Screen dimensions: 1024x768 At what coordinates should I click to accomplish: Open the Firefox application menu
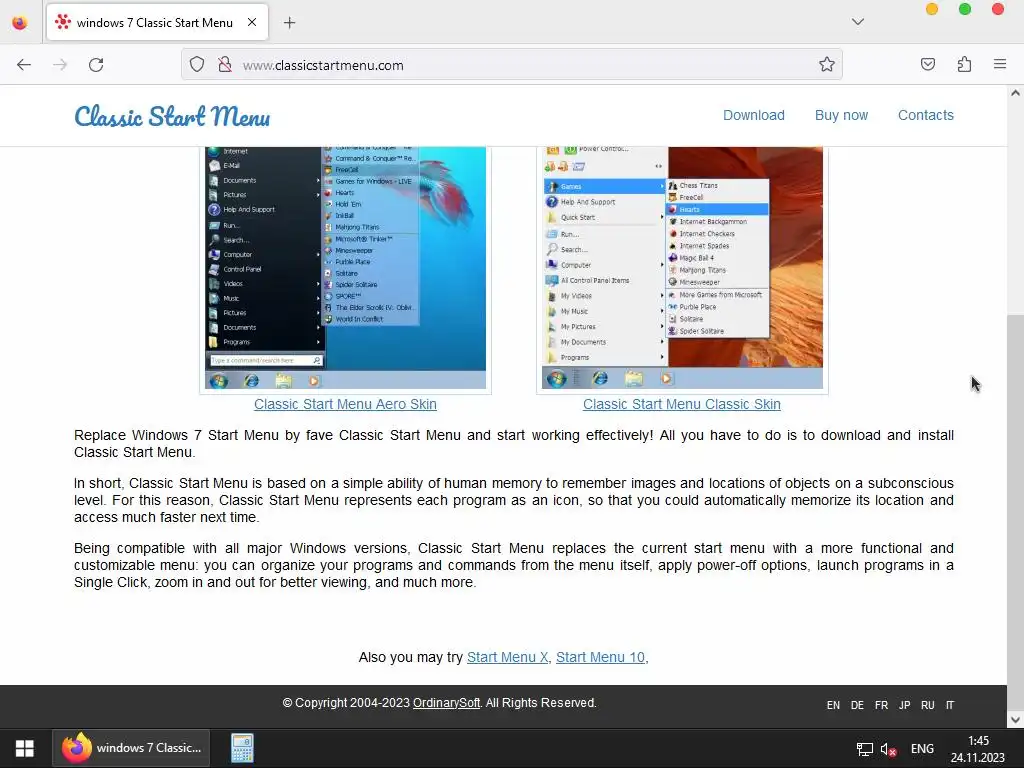point(1000,65)
